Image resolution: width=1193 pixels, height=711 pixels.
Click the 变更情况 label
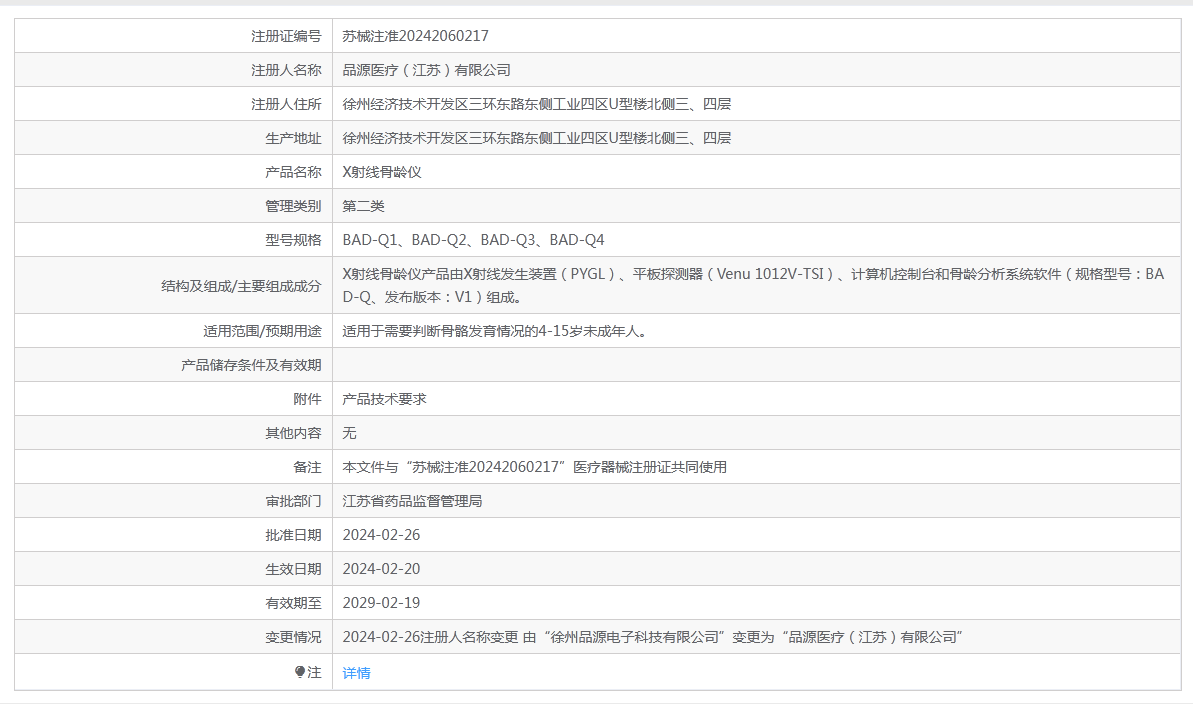pos(293,637)
